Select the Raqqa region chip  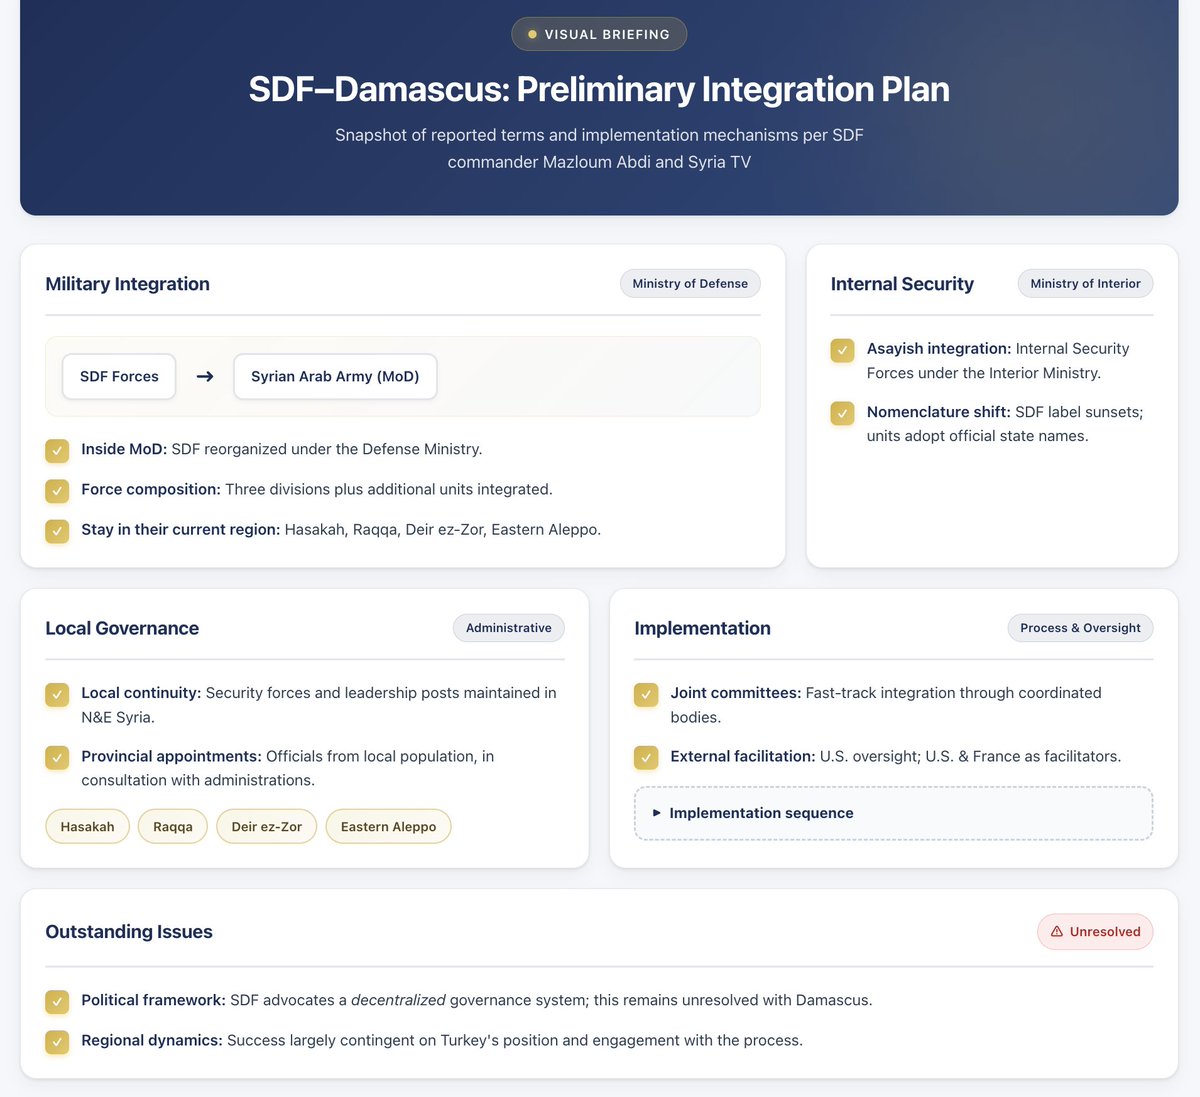pyautogui.click(x=173, y=827)
